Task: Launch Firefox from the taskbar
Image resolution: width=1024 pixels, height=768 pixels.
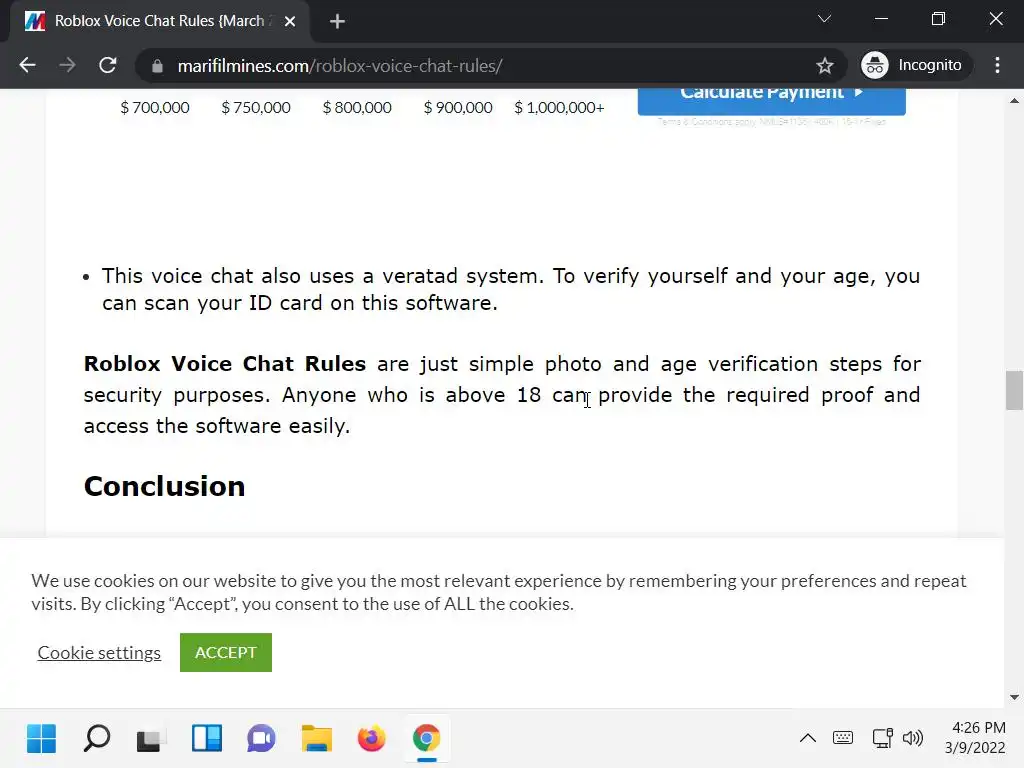Action: pos(372,739)
